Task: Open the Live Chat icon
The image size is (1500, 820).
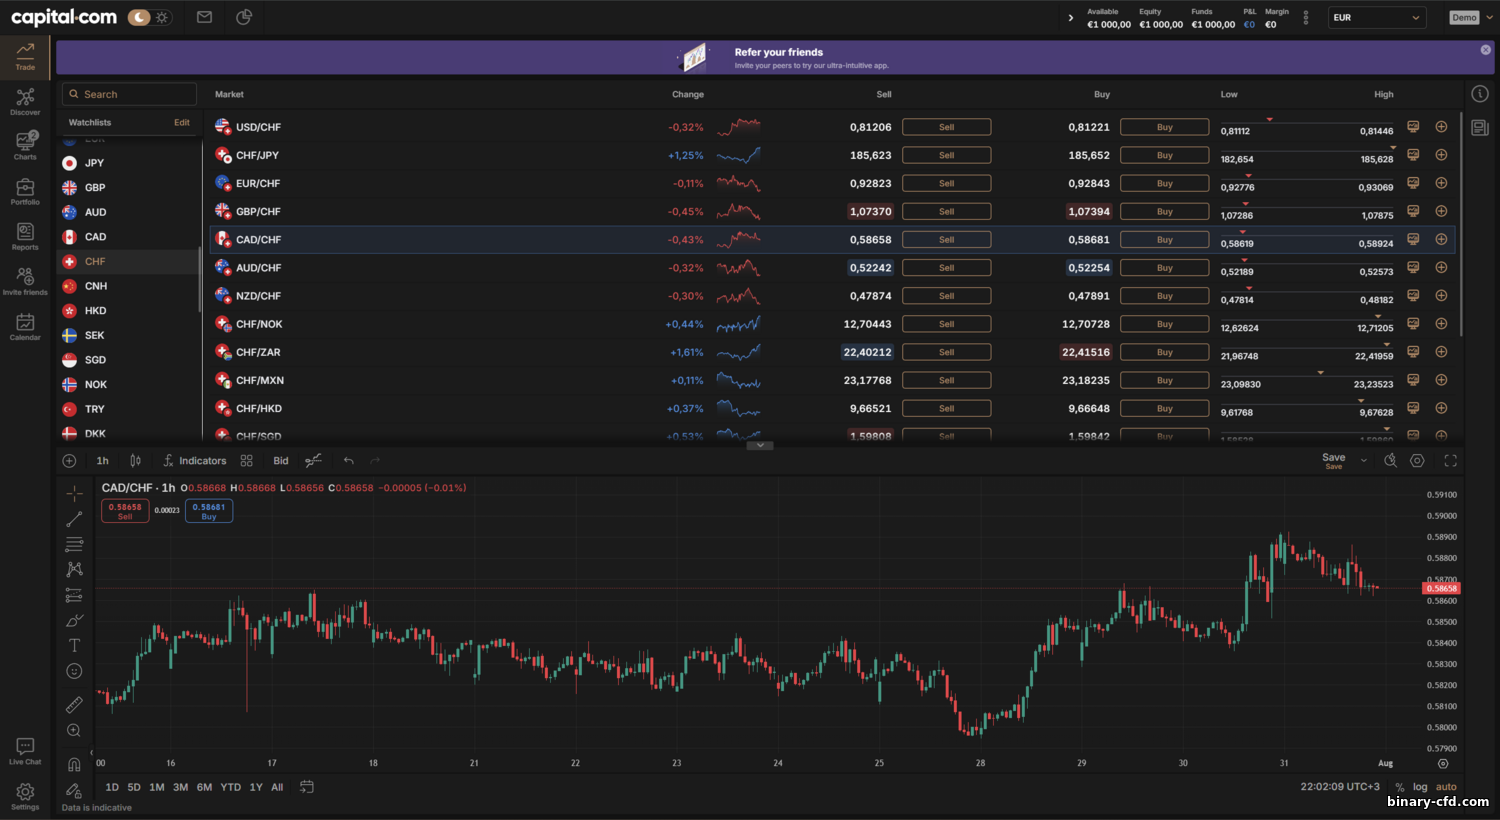Action: tap(25, 750)
